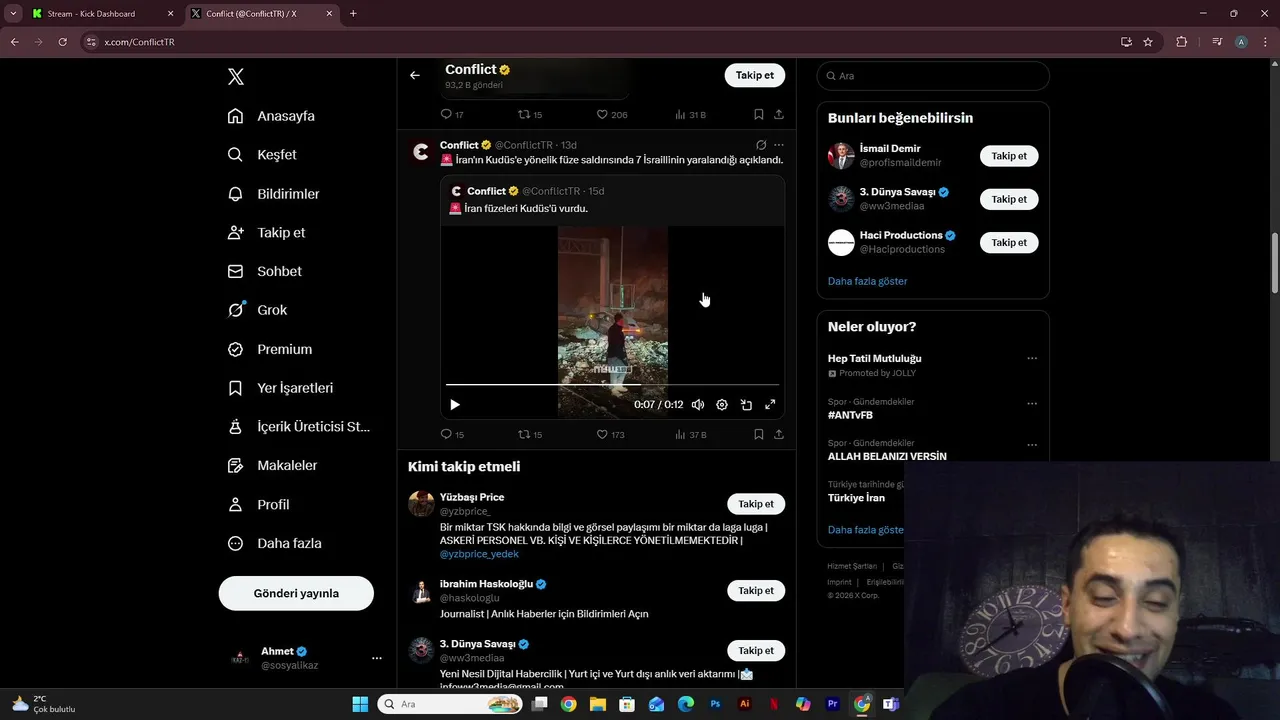Switch to Stream - Kick Dashboard tab
Viewport: 1280px width, 720px height.
tap(102, 14)
